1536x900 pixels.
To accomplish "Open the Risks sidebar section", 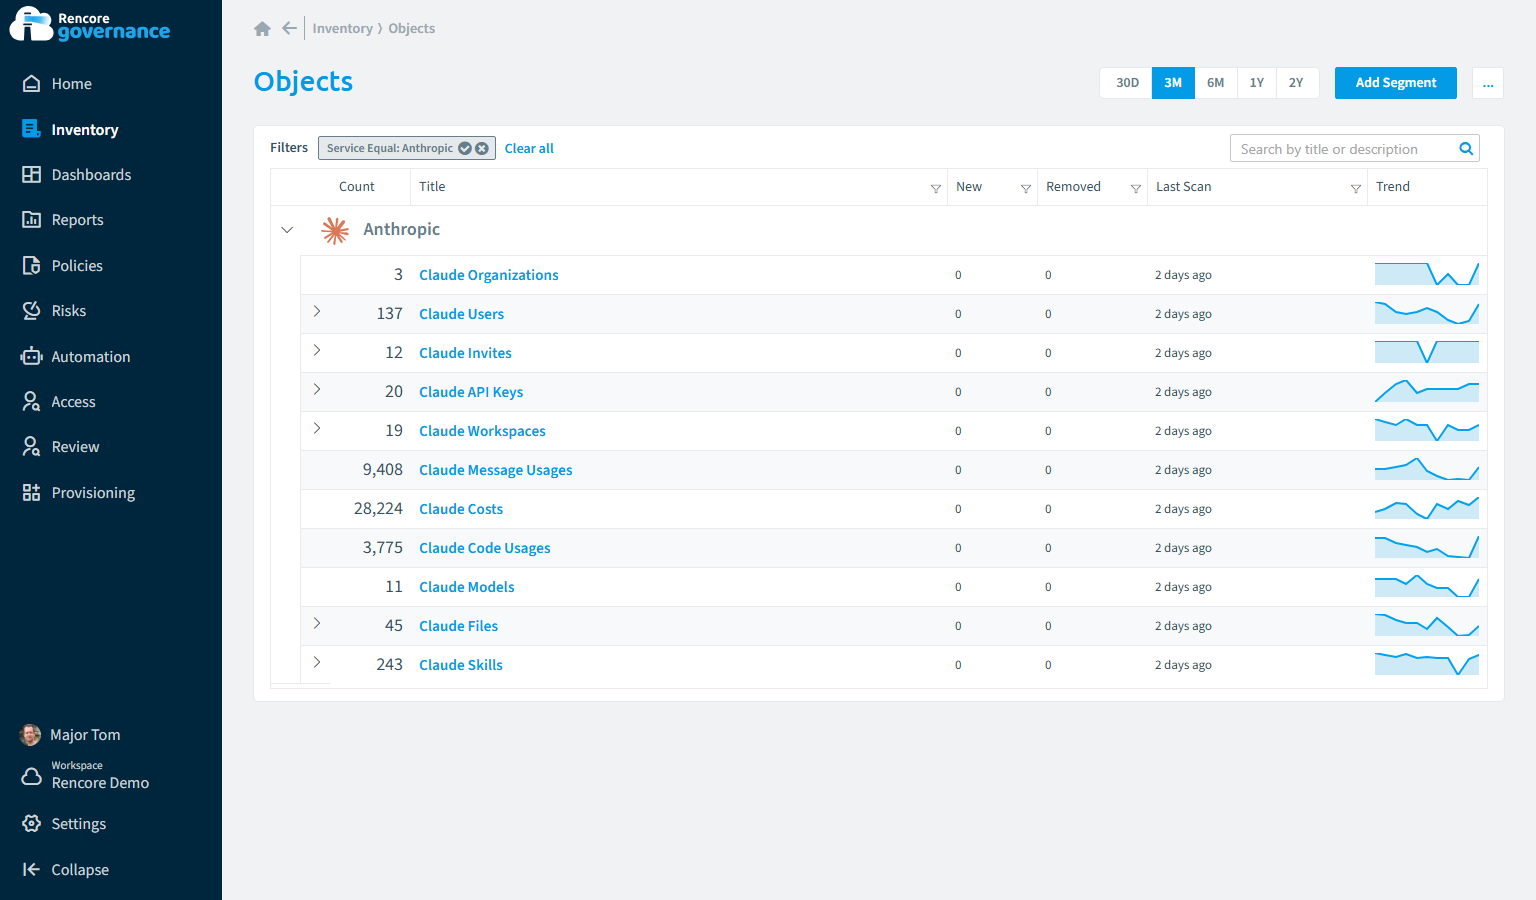I will 68,311.
